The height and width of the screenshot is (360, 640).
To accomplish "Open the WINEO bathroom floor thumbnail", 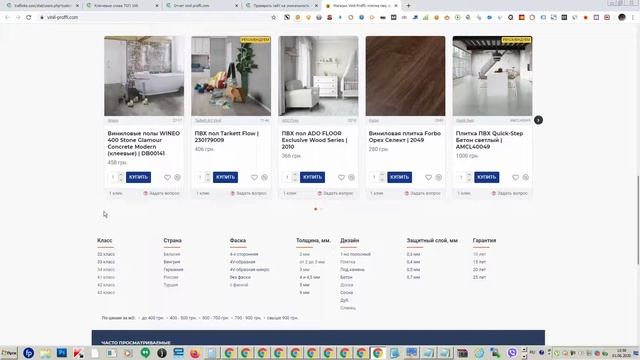I will (x=144, y=76).
